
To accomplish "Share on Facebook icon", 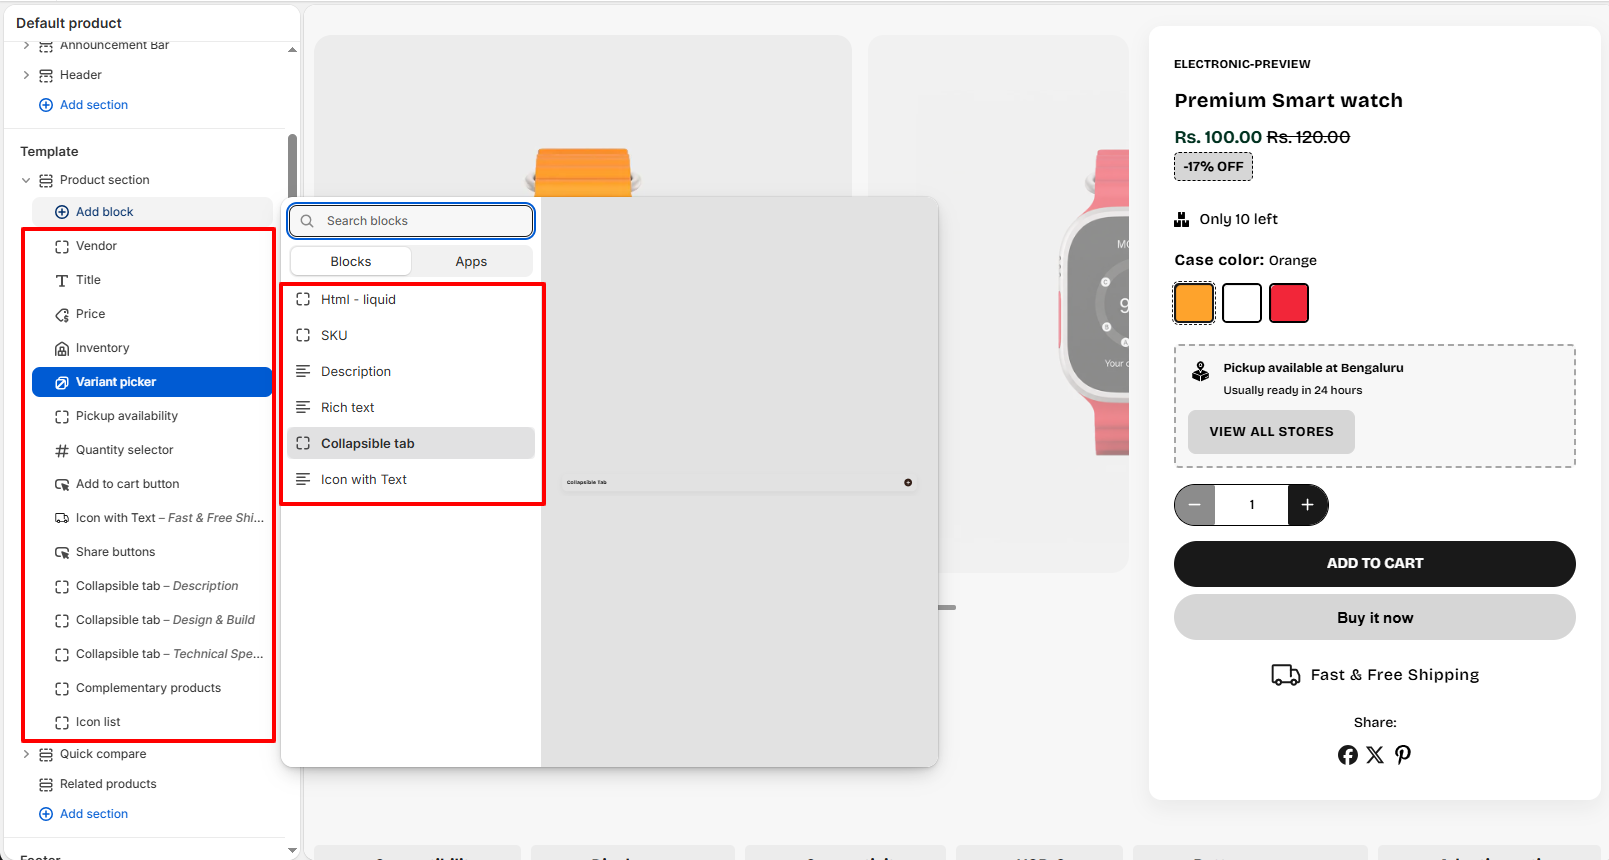I will coord(1348,755).
